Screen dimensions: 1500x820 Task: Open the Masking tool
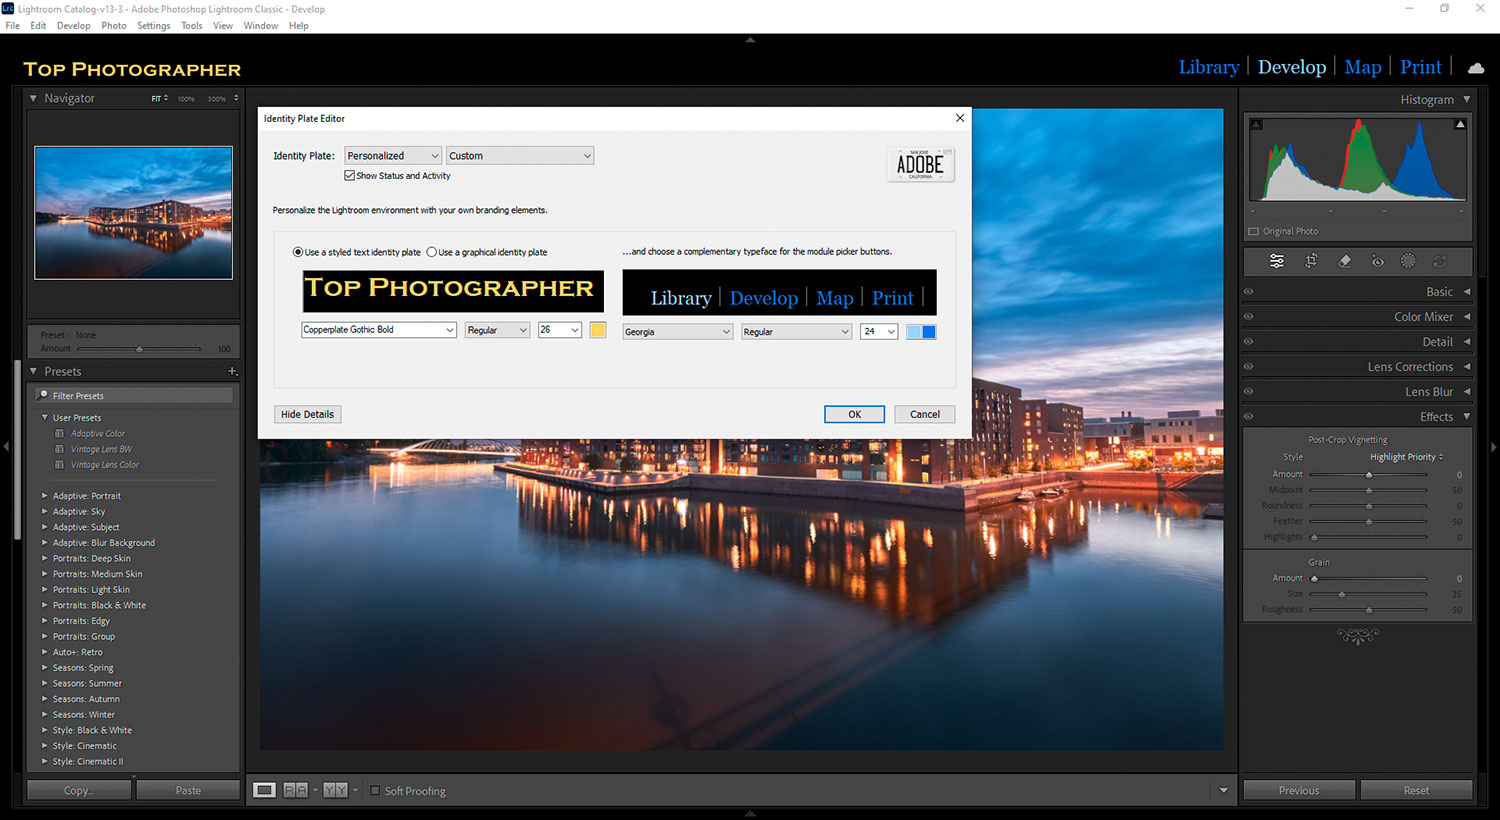coord(1408,261)
